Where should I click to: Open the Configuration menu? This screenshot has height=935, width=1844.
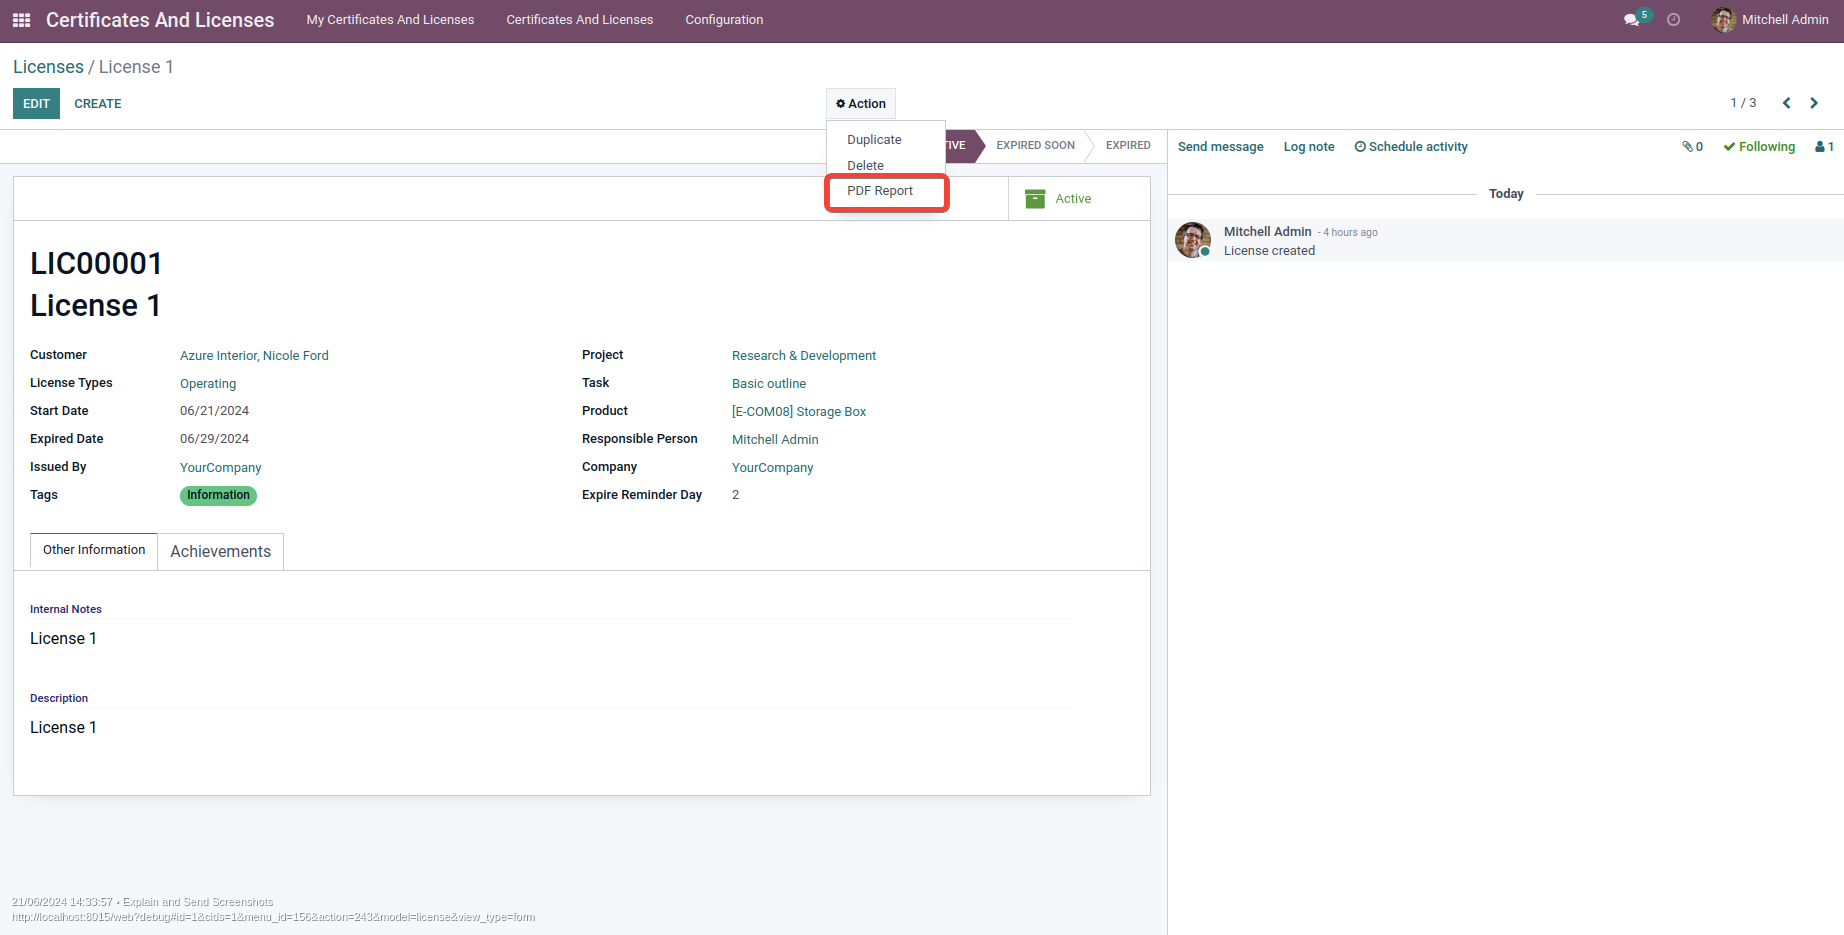tap(724, 20)
